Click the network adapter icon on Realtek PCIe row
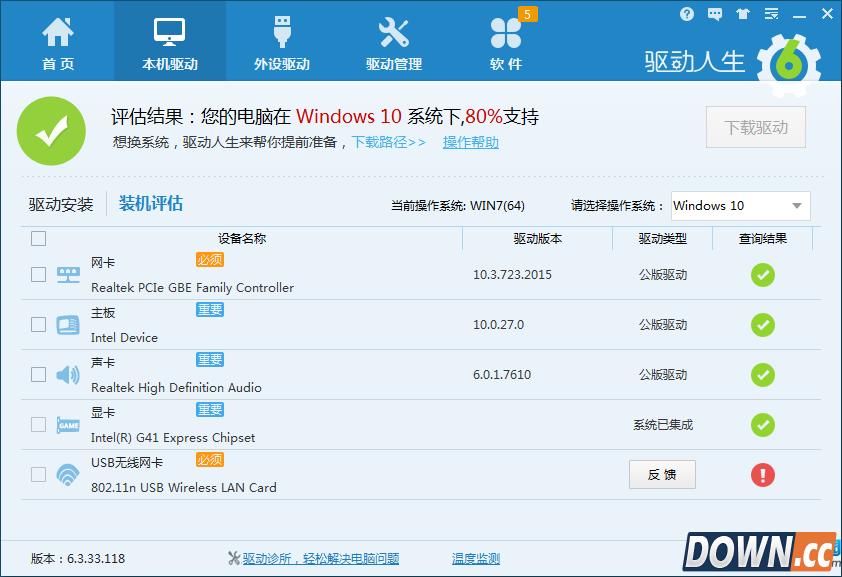Viewport: 842px width, 577px height. 68,274
